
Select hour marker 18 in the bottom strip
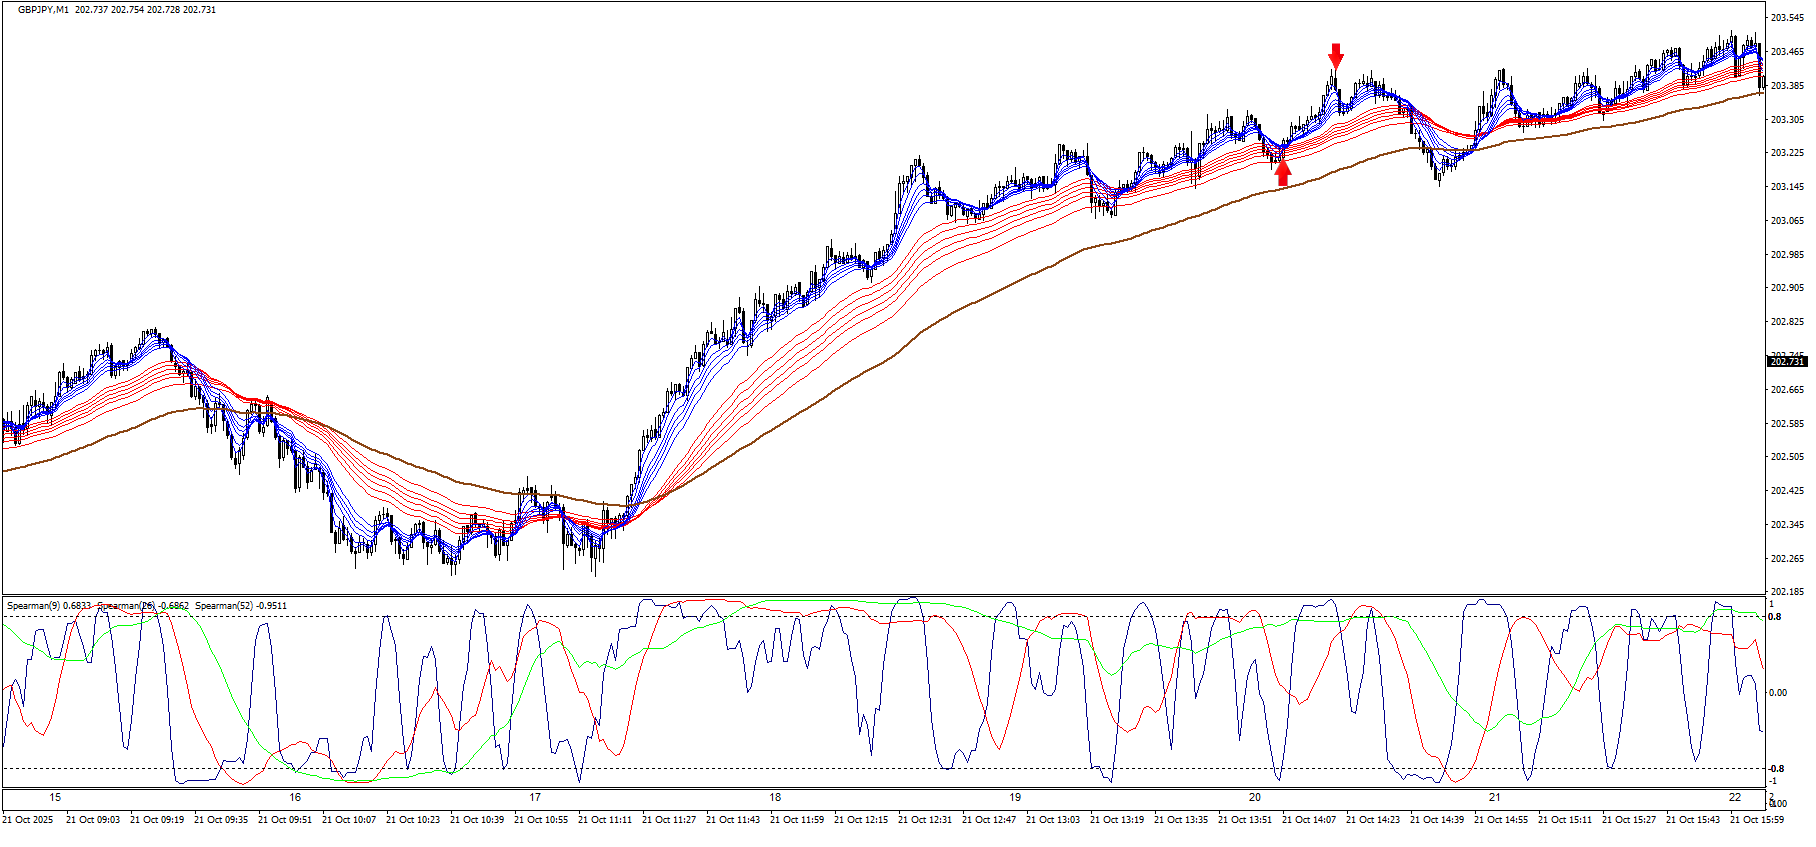point(775,798)
